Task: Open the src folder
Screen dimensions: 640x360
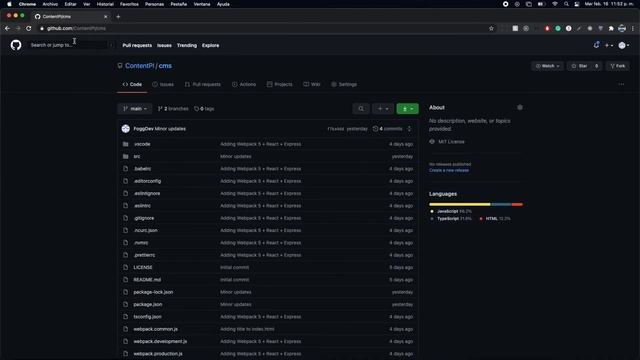Action: pos(137,156)
